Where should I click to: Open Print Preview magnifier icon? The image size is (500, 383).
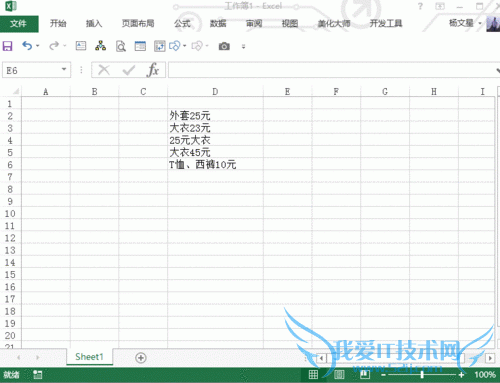(x=121, y=46)
